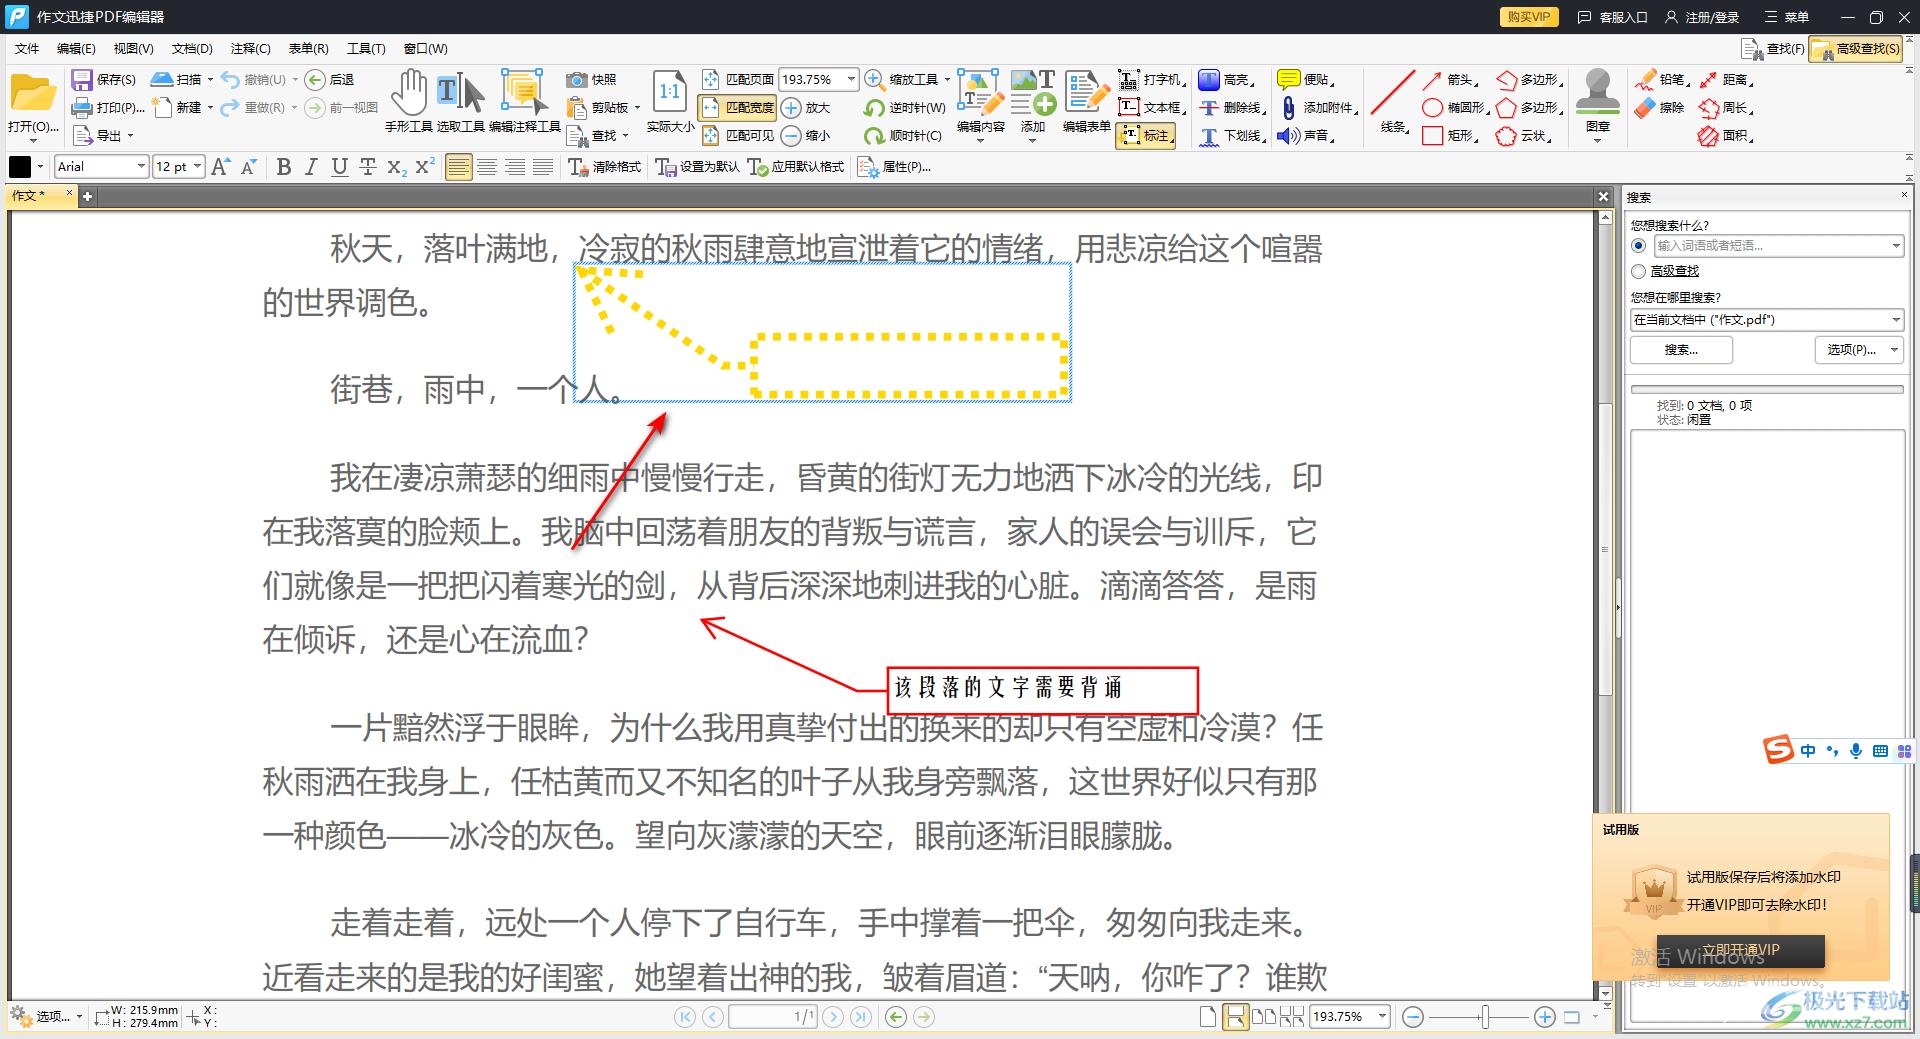Click the Fit Visible (匹配可见) icon

click(x=711, y=136)
